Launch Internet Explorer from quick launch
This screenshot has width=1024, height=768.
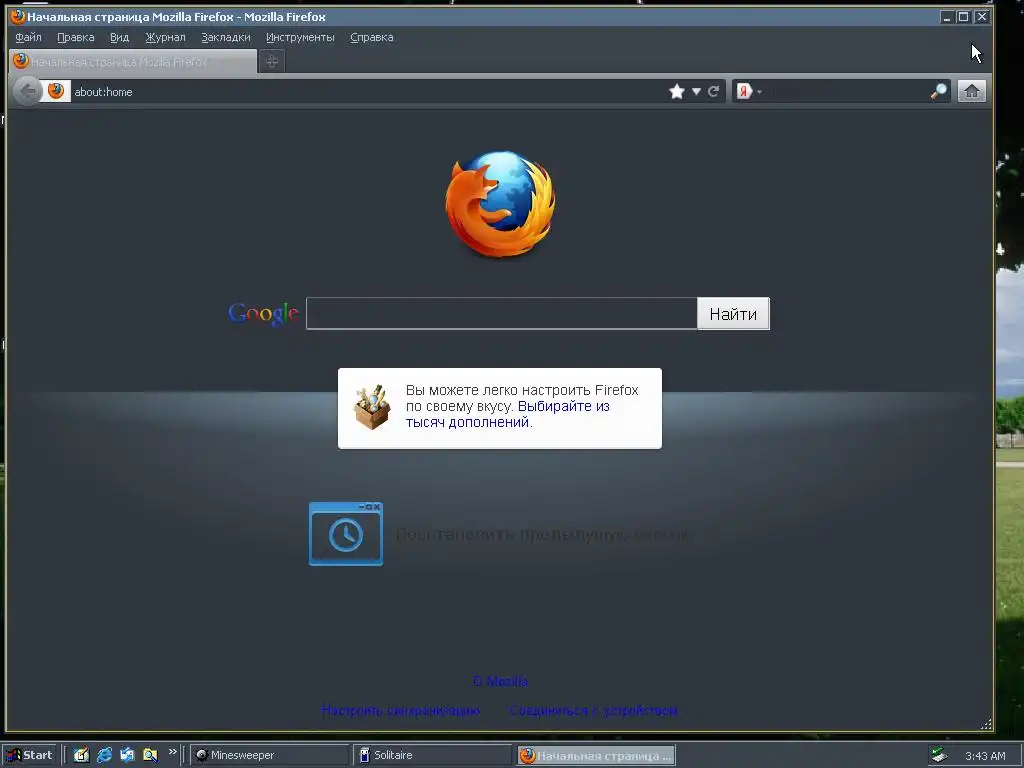(x=104, y=755)
